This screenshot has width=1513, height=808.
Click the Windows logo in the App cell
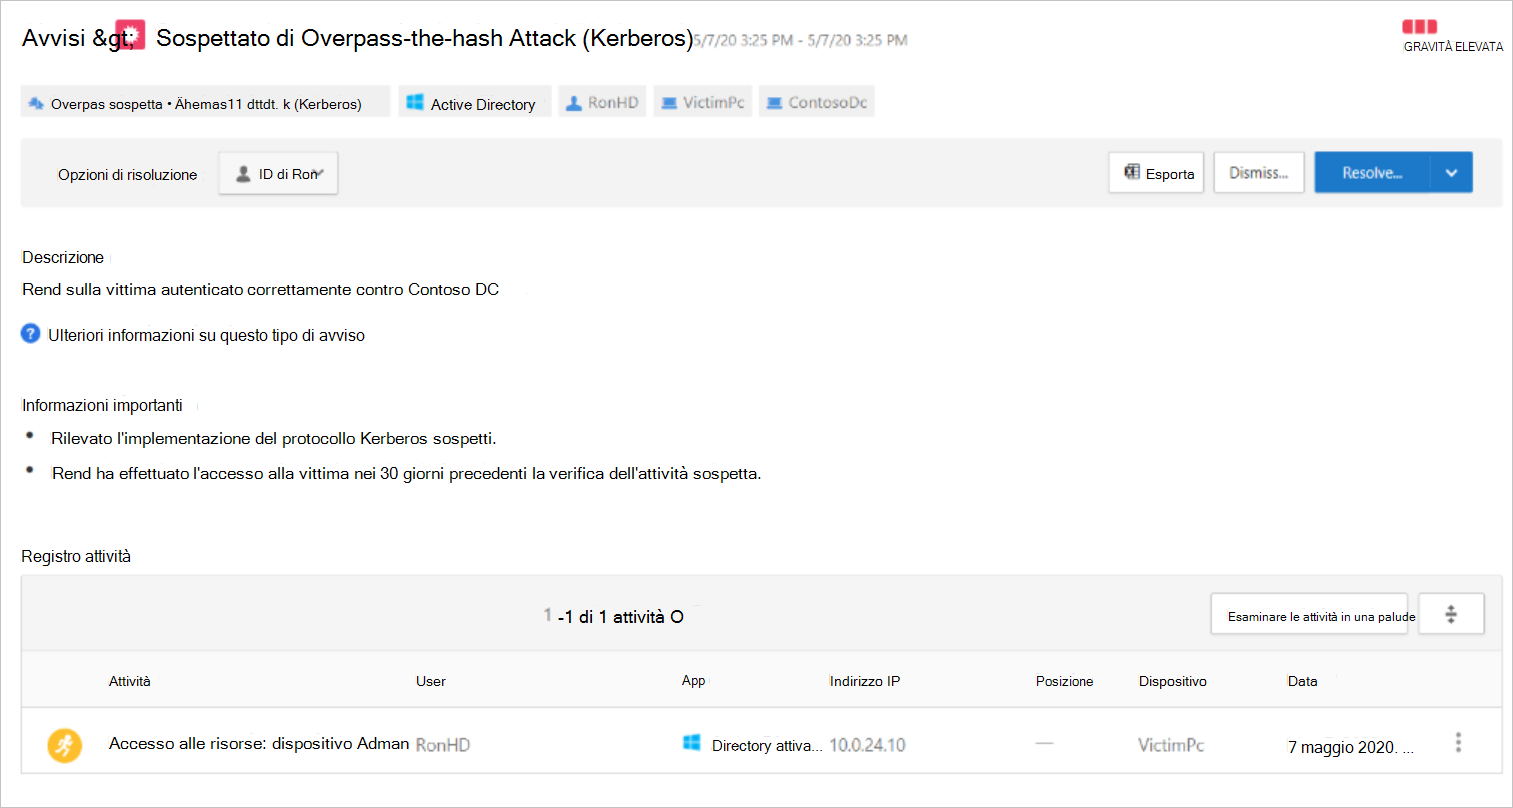[x=691, y=742]
